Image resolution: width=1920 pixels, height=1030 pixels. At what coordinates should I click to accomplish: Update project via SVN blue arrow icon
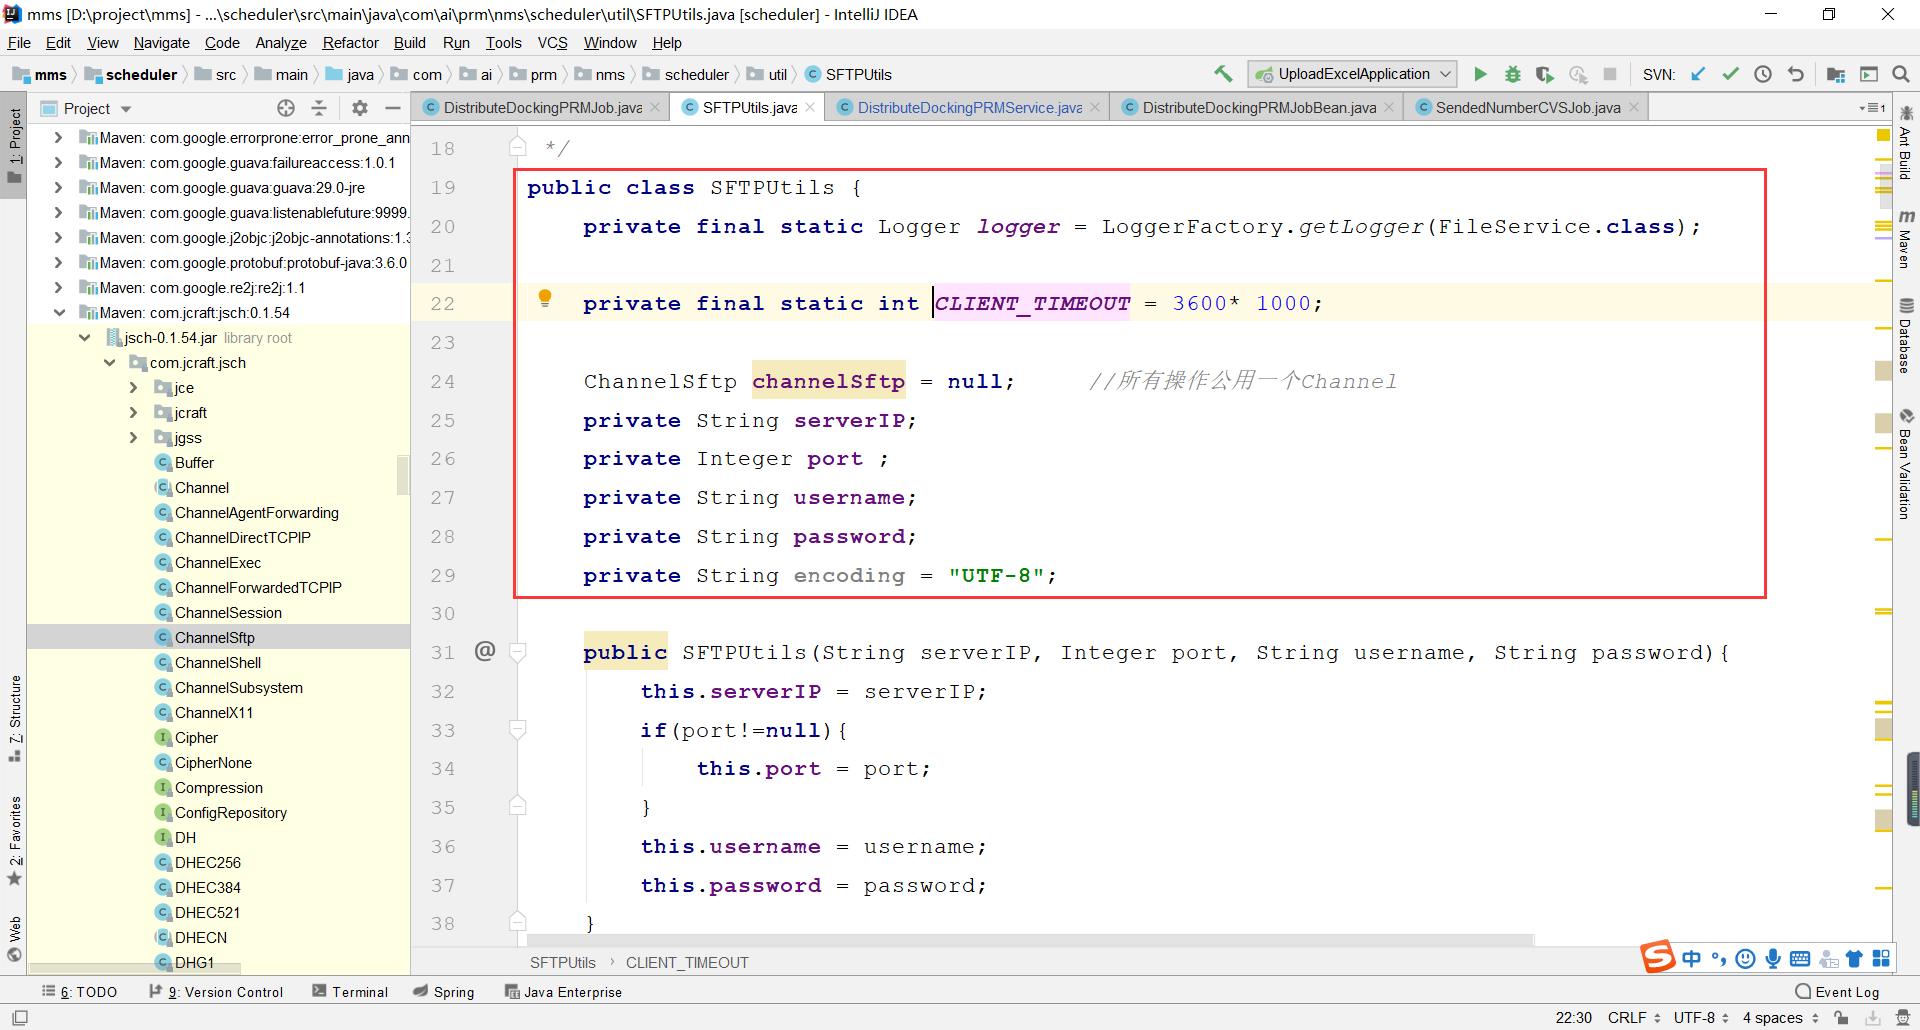coord(1698,74)
